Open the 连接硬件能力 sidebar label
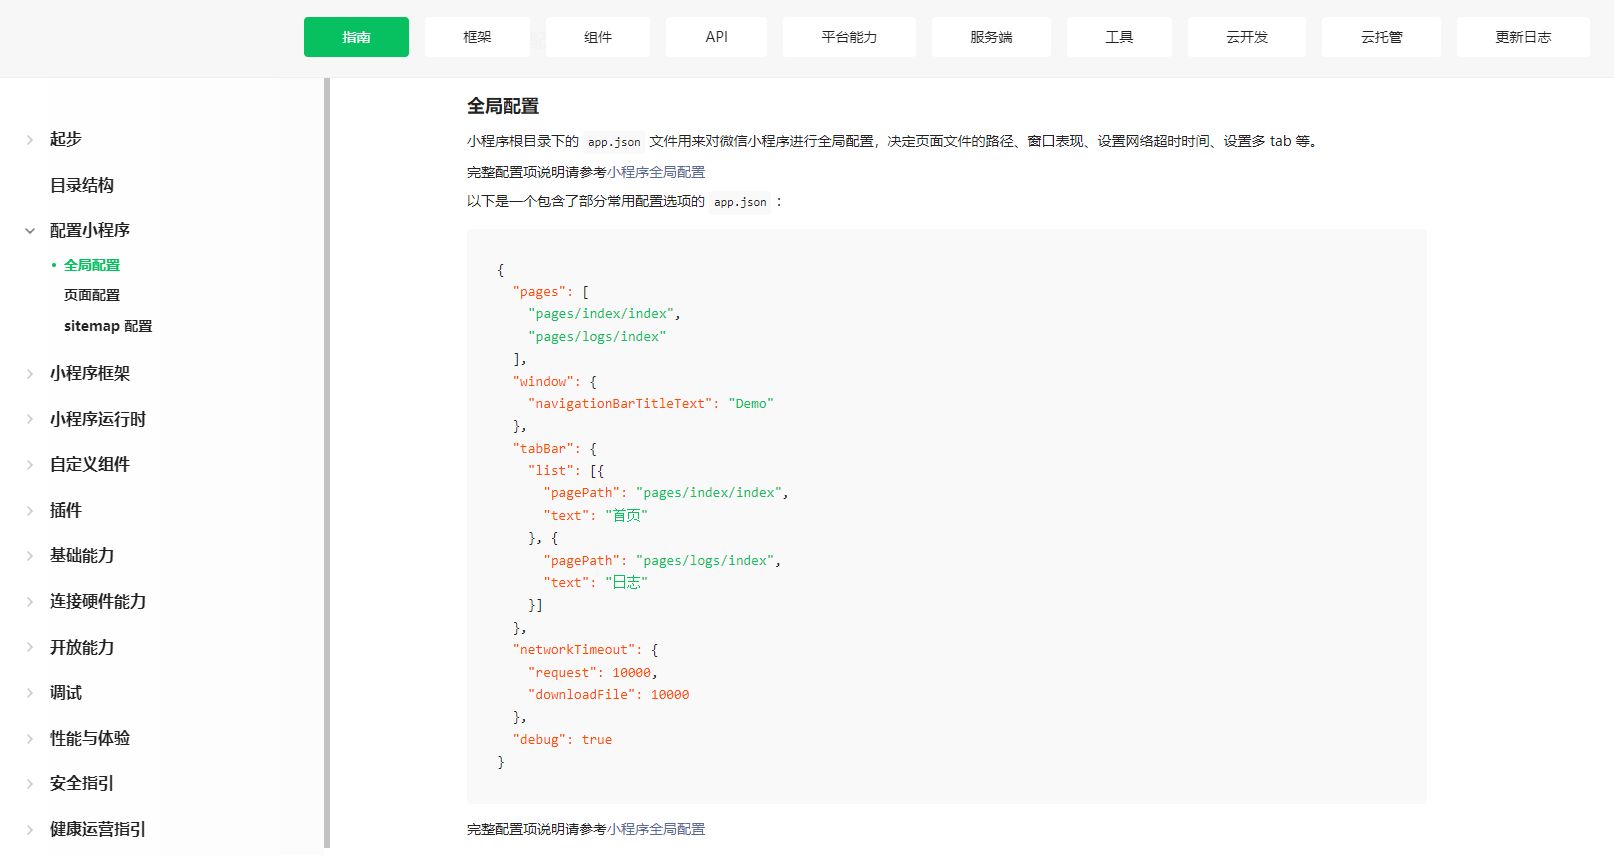The height and width of the screenshot is (855, 1614). click(98, 601)
